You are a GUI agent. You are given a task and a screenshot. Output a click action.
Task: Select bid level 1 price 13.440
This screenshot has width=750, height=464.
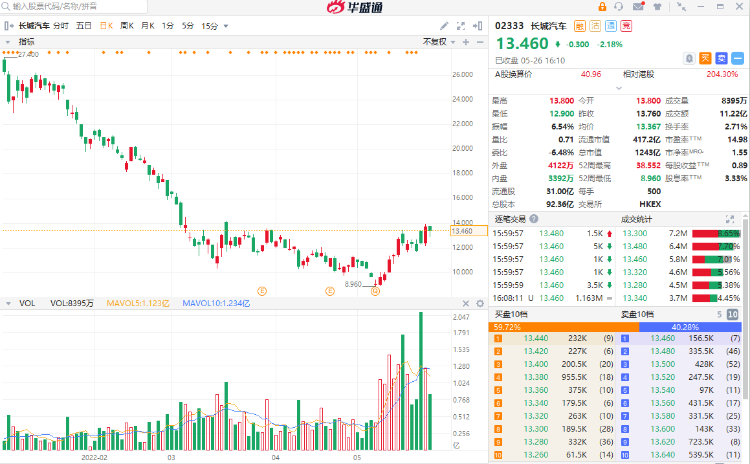[x=536, y=338]
